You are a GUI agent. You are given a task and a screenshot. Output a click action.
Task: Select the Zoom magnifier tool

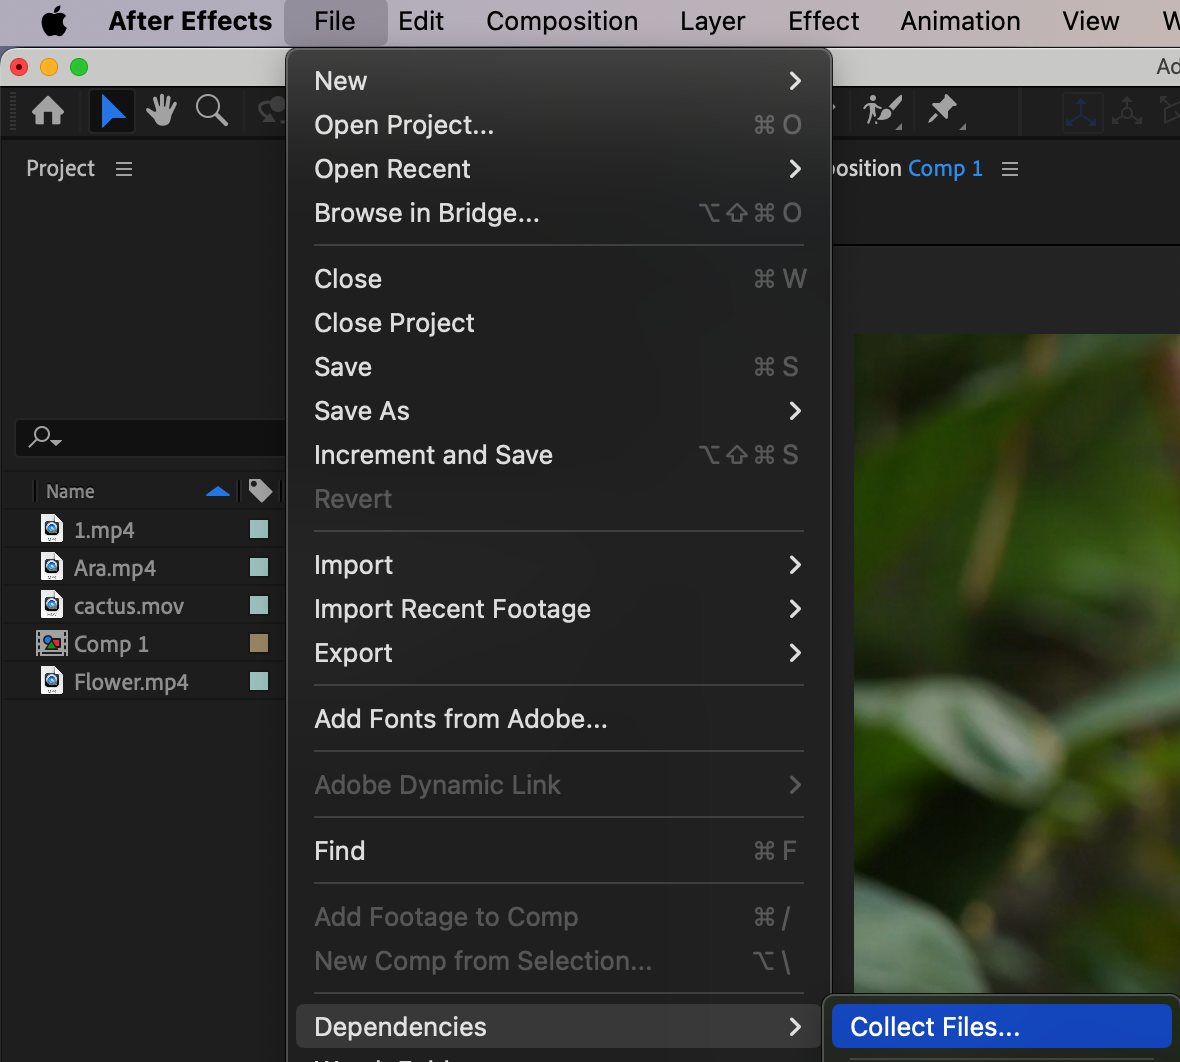(211, 110)
